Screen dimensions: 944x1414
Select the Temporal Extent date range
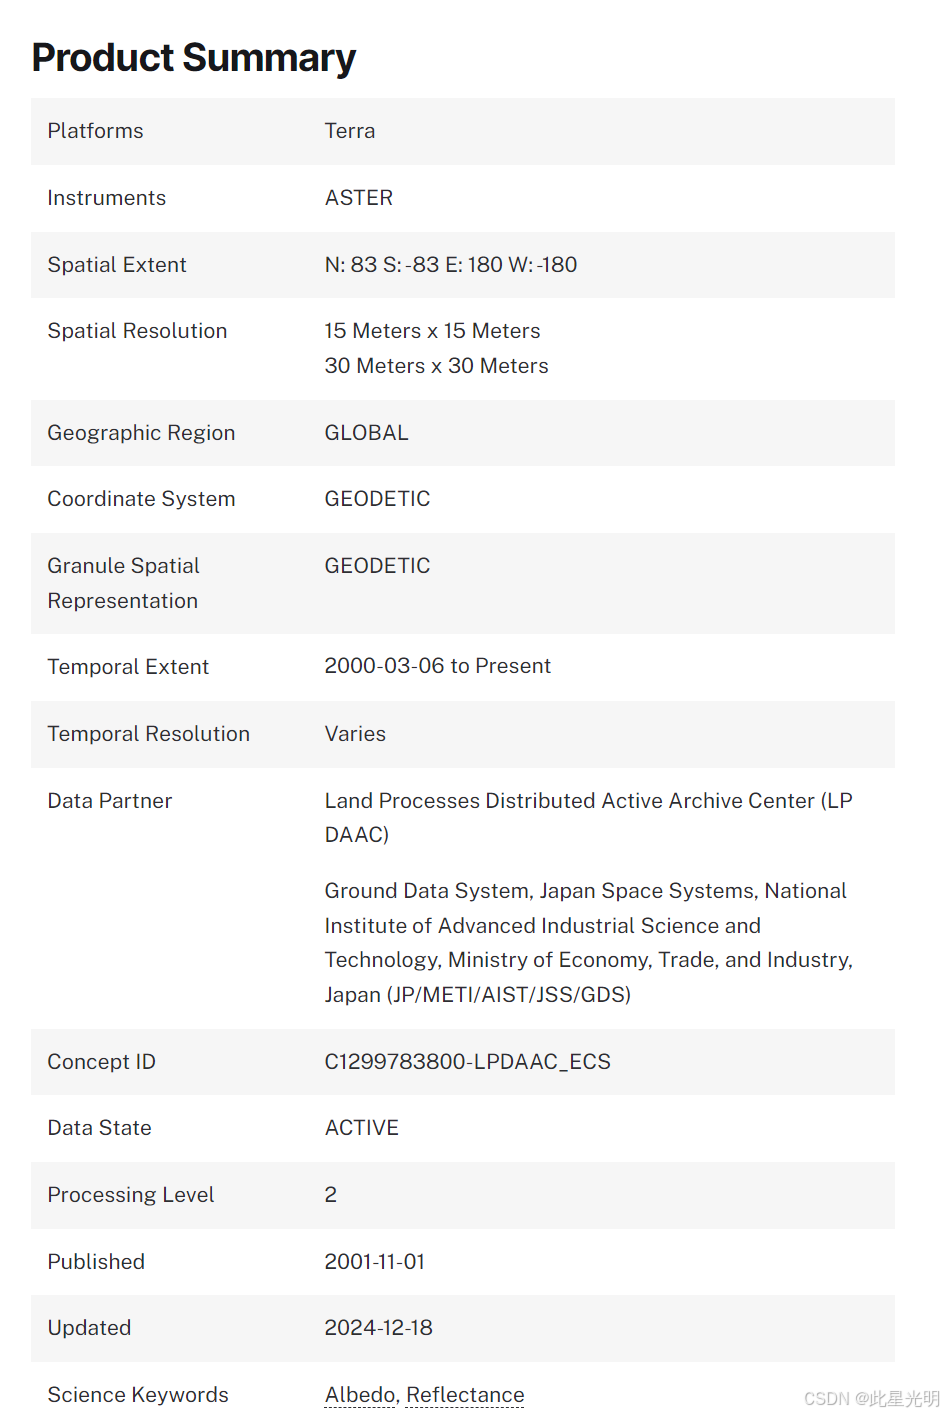point(437,666)
